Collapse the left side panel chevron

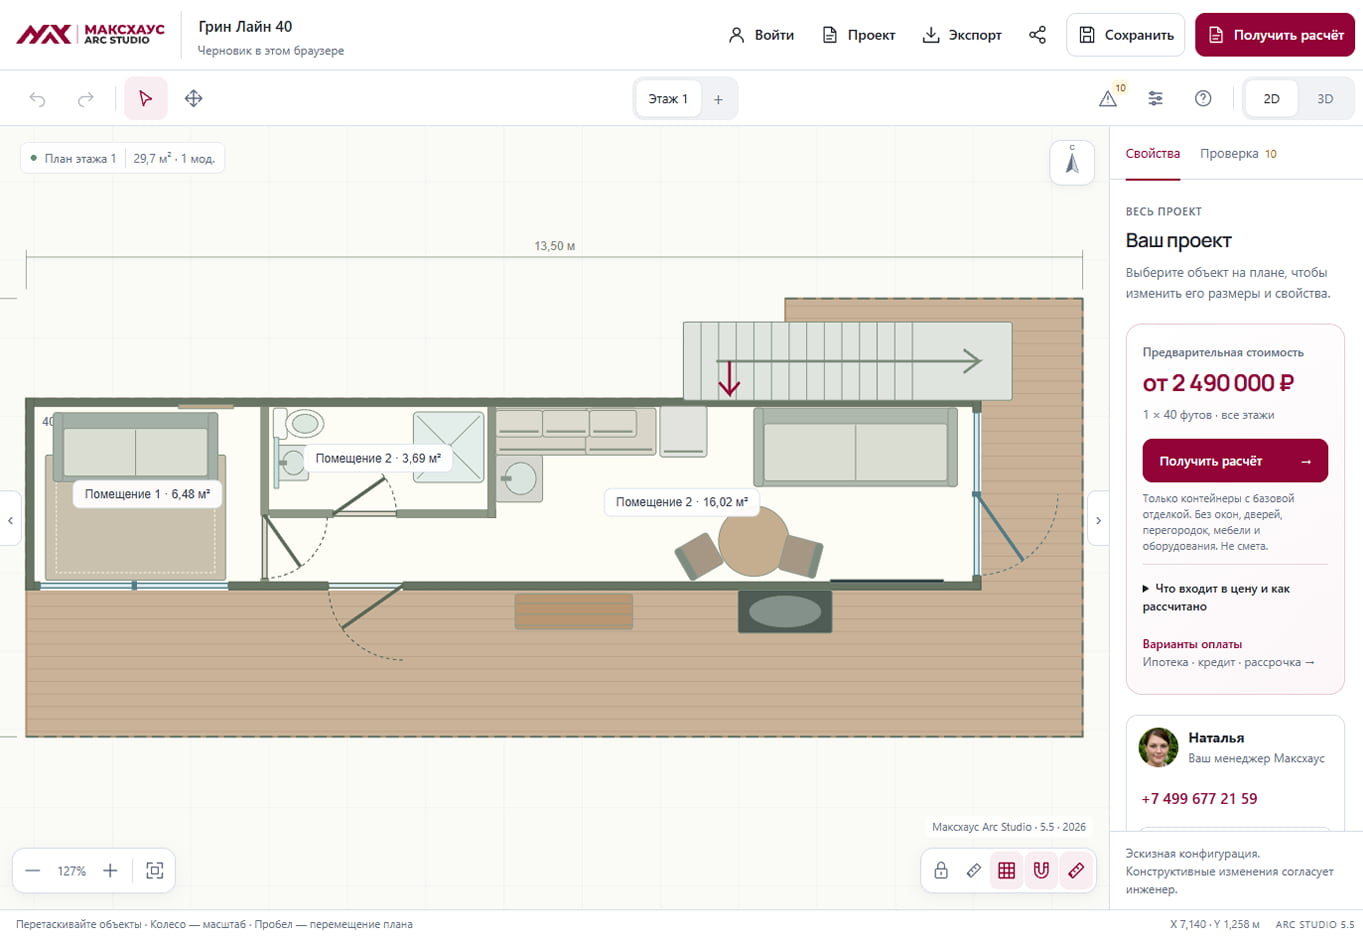pyautogui.click(x=10, y=519)
